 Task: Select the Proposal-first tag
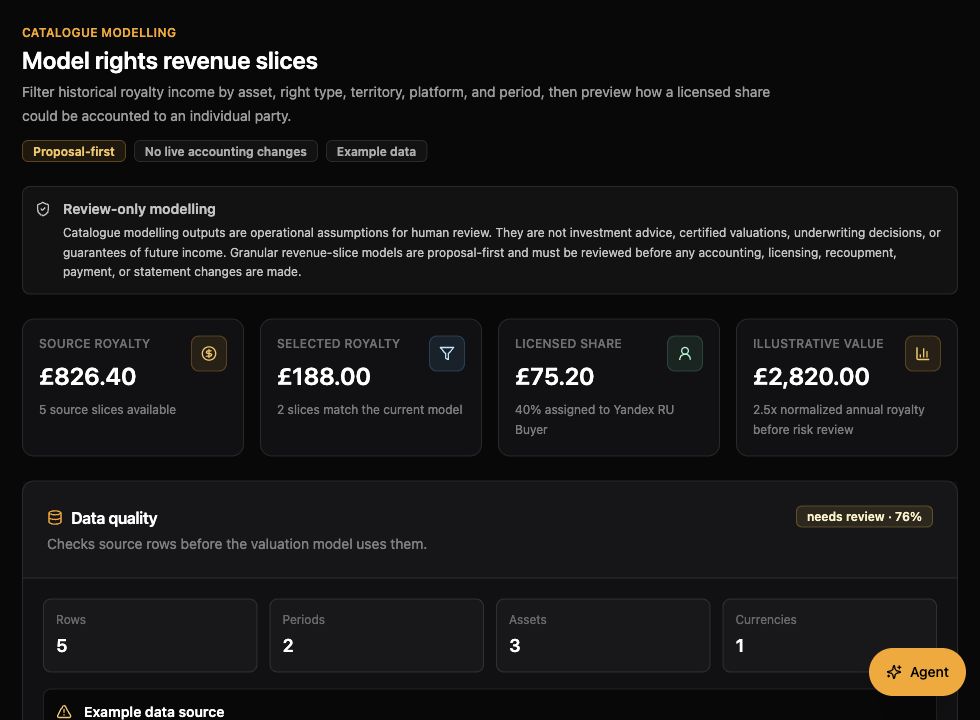click(74, 151)
